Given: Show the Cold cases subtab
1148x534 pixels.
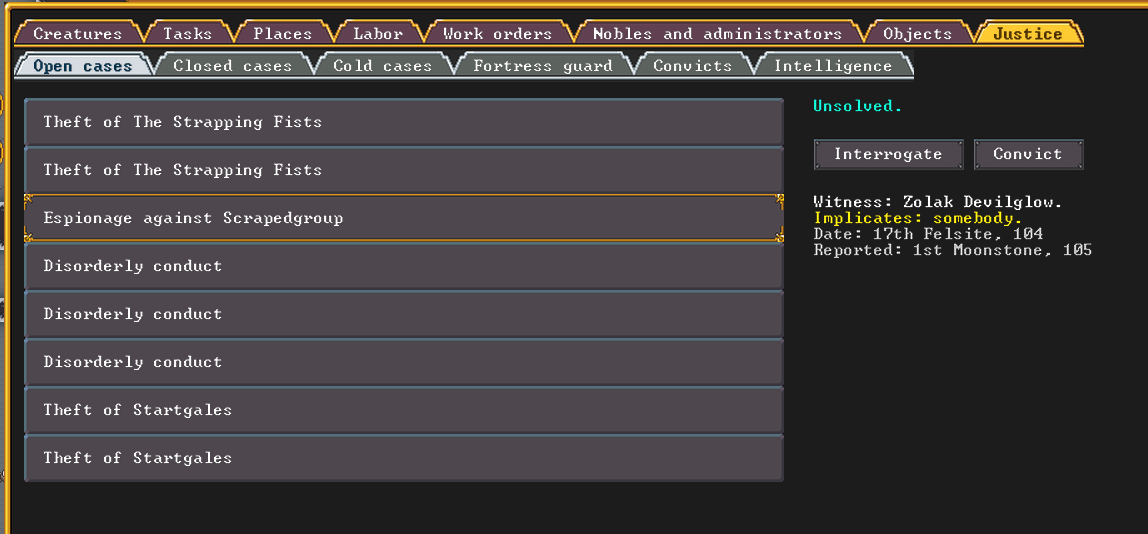Looking at the screenshot, I should point(383,66).
